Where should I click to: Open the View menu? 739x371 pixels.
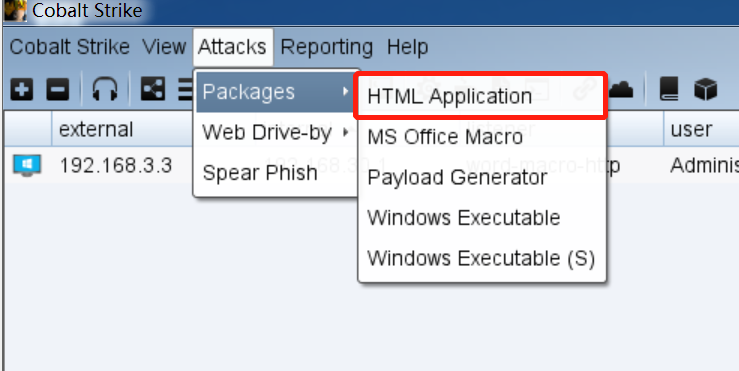click(x=164, y=47)
